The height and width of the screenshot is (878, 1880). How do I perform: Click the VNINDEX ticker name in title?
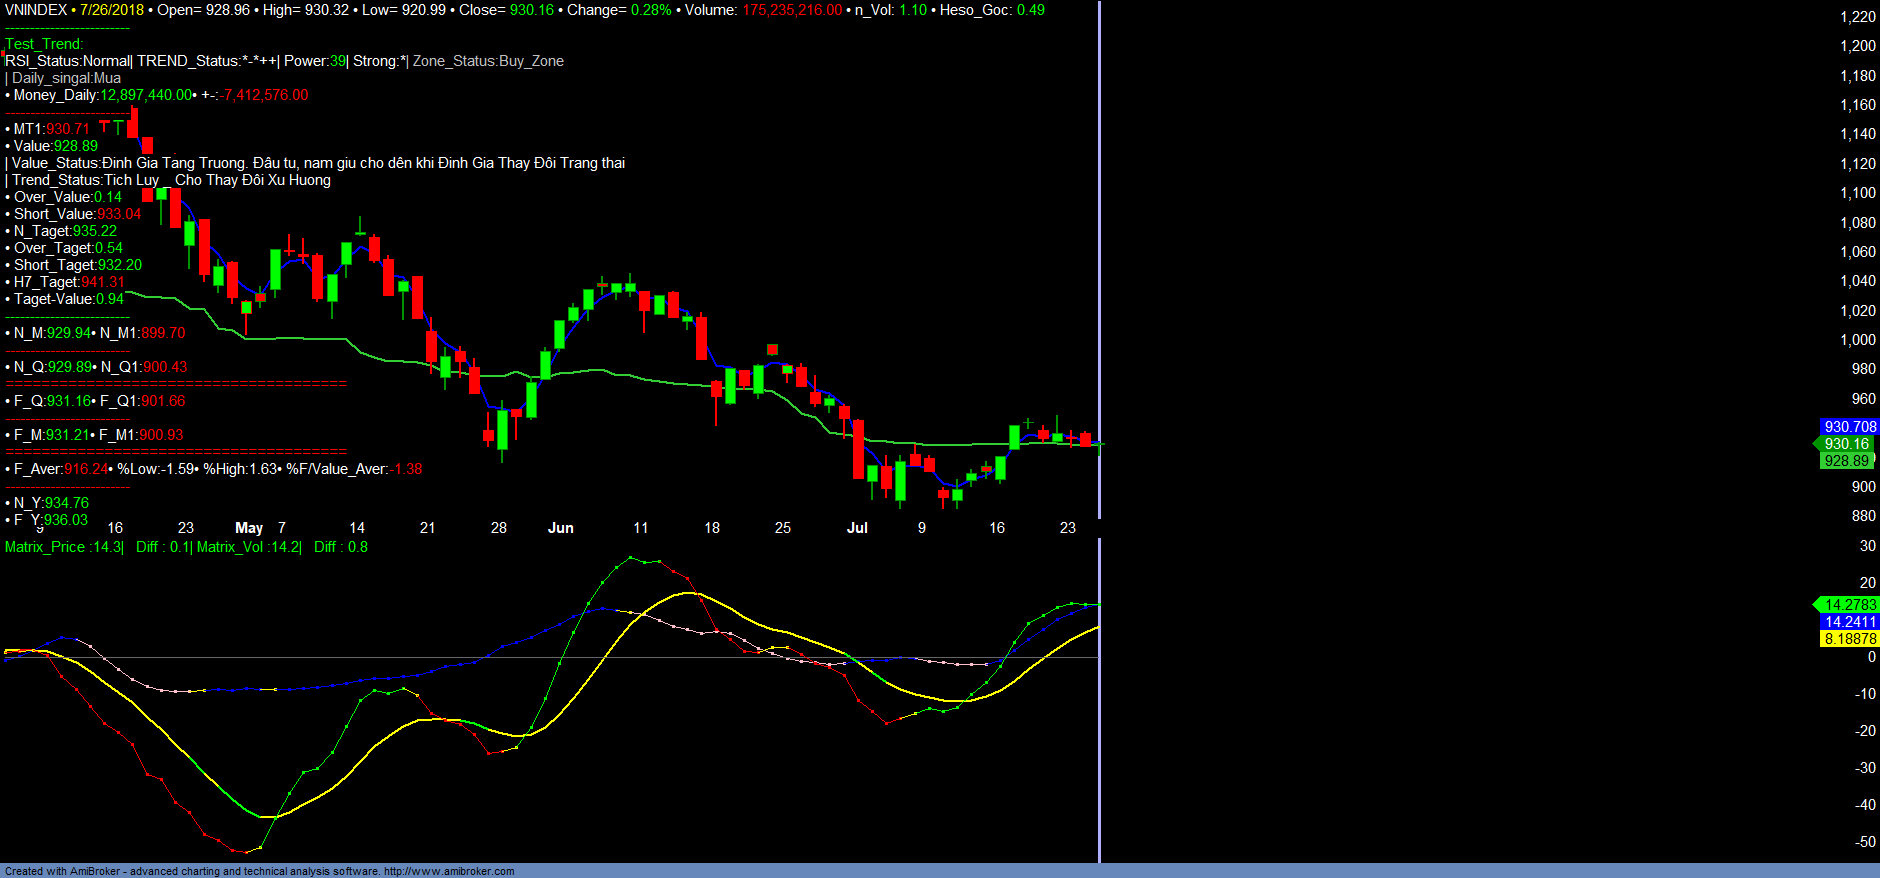[36, 10]
